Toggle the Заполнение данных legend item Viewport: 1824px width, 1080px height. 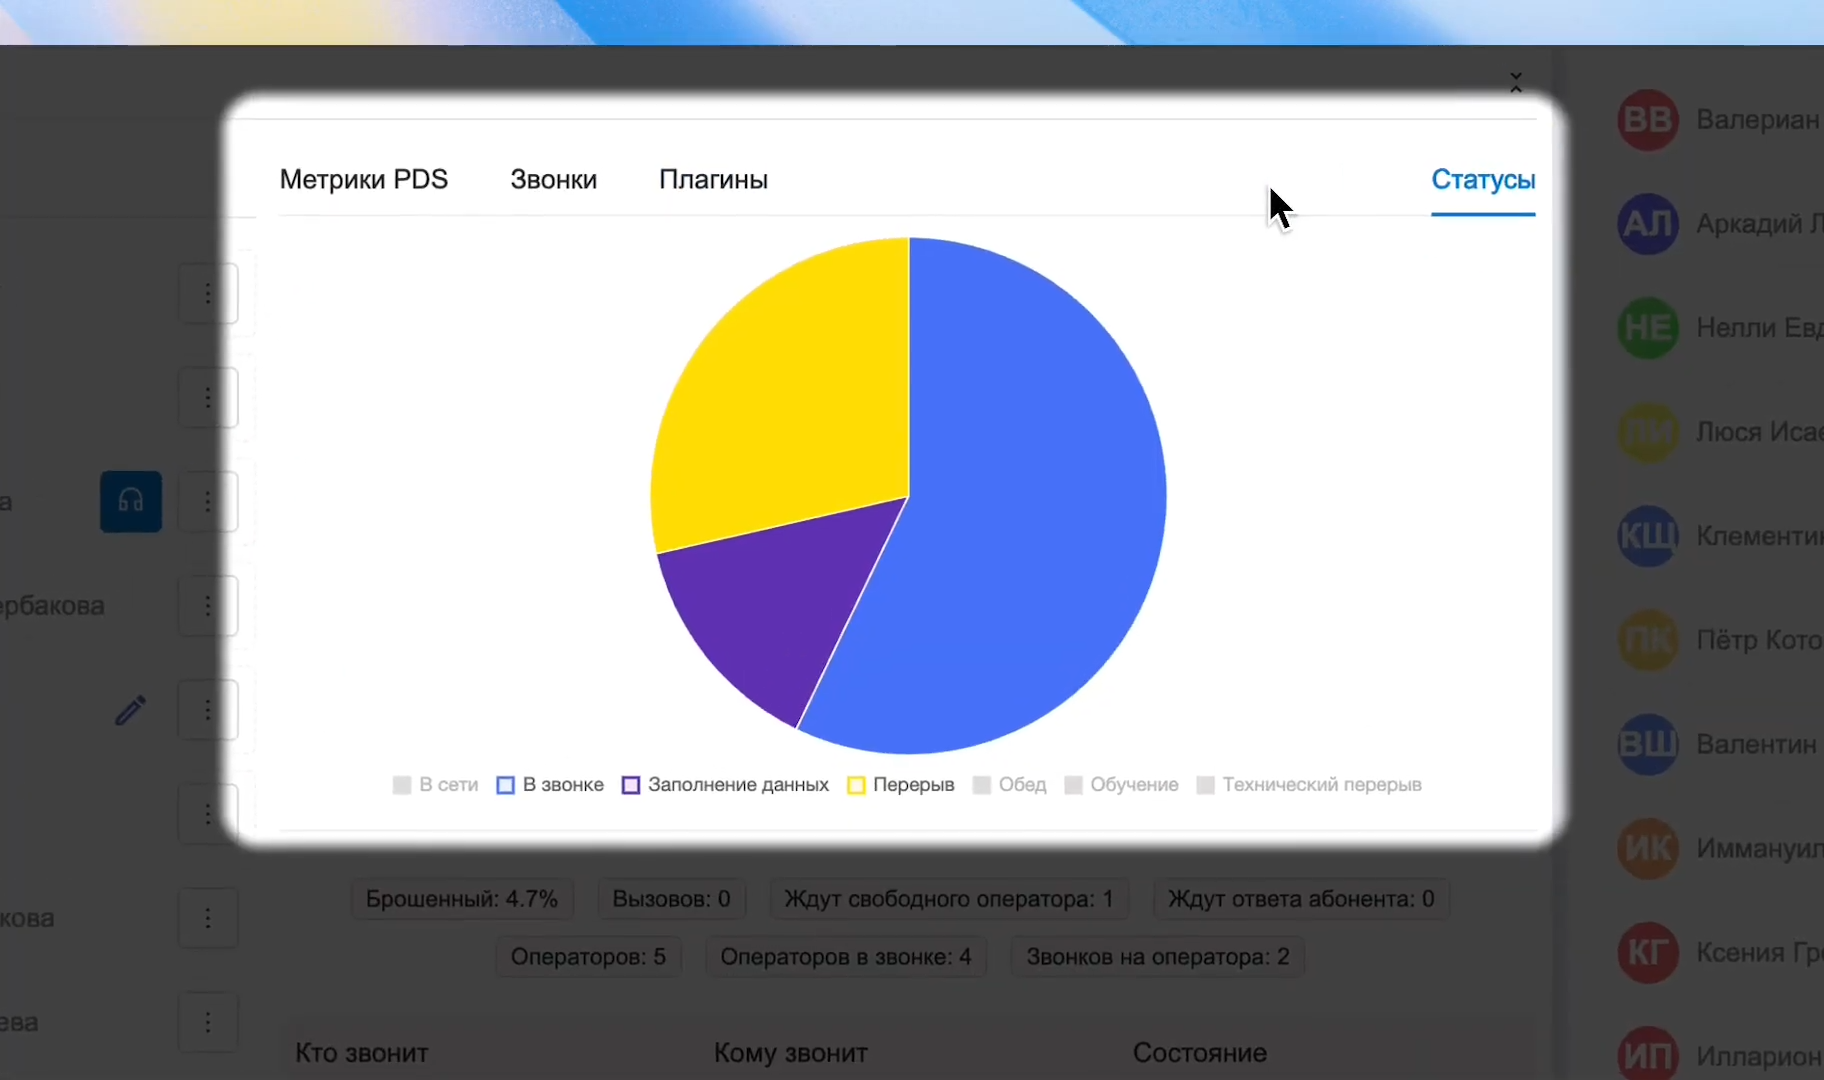pyautogui.click(x=725, y=785)
